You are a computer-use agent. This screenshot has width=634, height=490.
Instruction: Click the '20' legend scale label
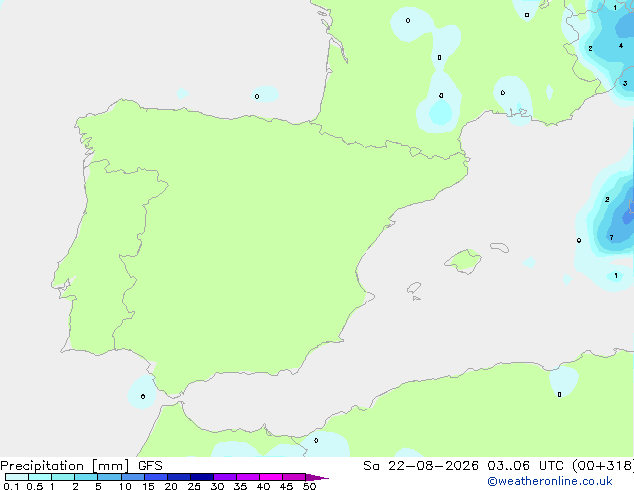[171, 486]
